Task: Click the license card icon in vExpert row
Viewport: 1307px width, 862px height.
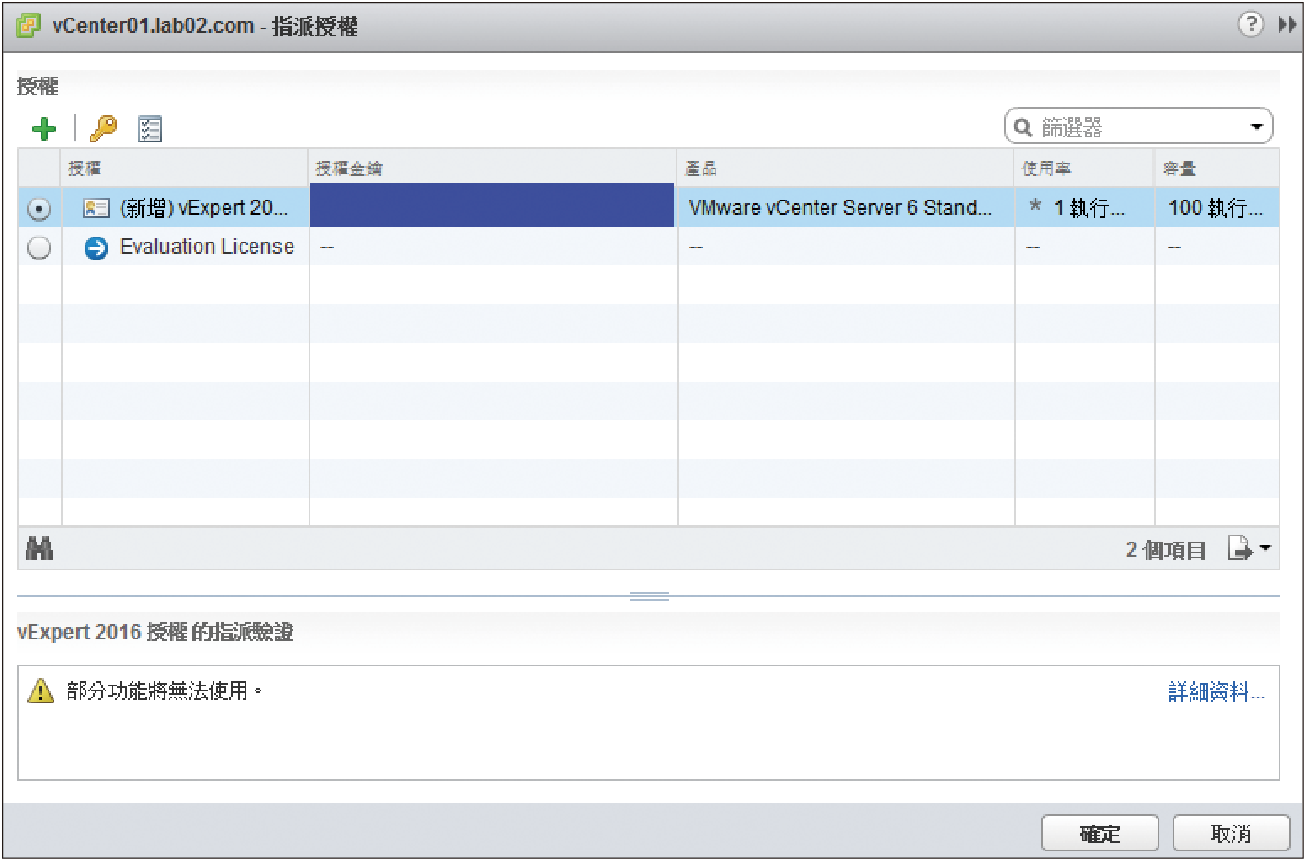Action: (96, 208)
